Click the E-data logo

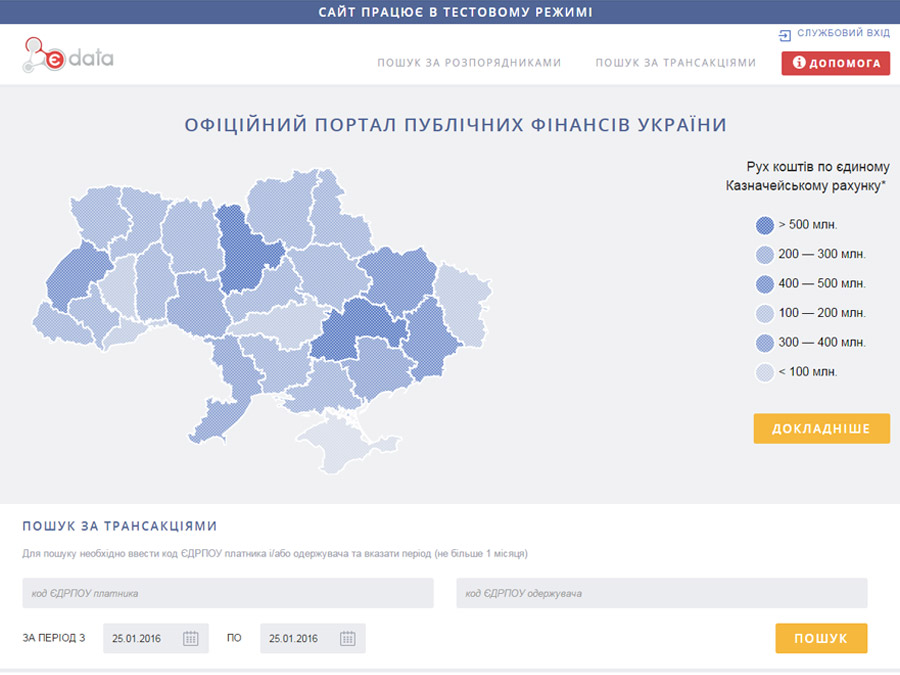click(x=67, y=57)
